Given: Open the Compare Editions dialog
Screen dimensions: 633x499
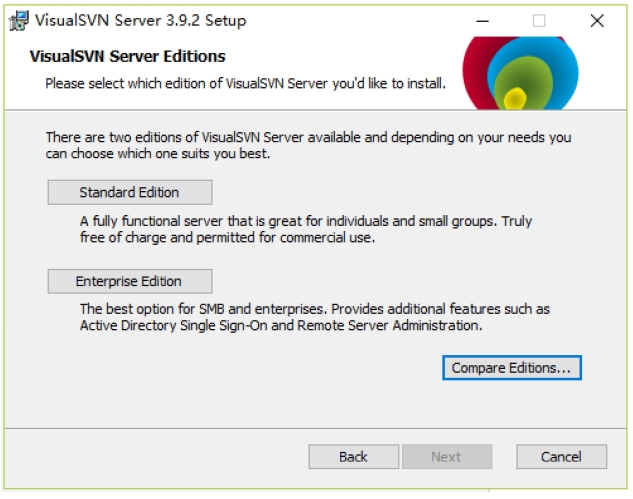Looking at the screenshot, I should pyautogui.click(x=511, y=368).
